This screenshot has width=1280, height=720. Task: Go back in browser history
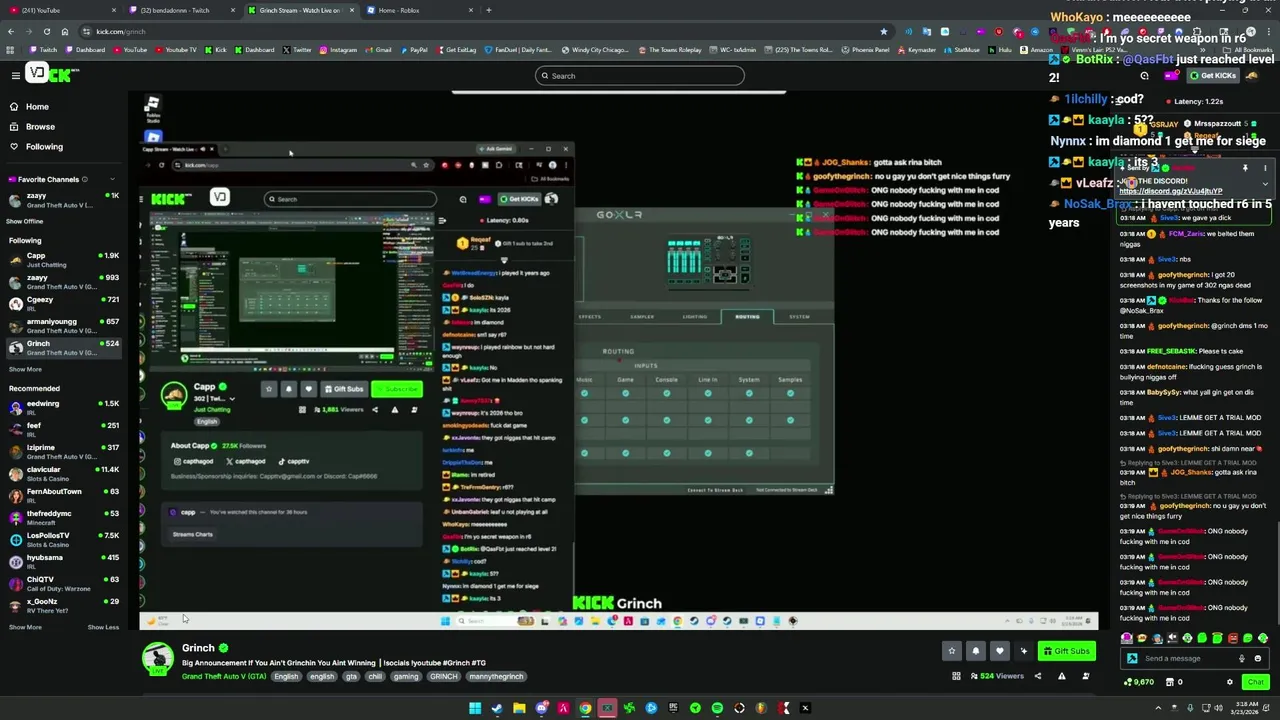pos(10,31)
